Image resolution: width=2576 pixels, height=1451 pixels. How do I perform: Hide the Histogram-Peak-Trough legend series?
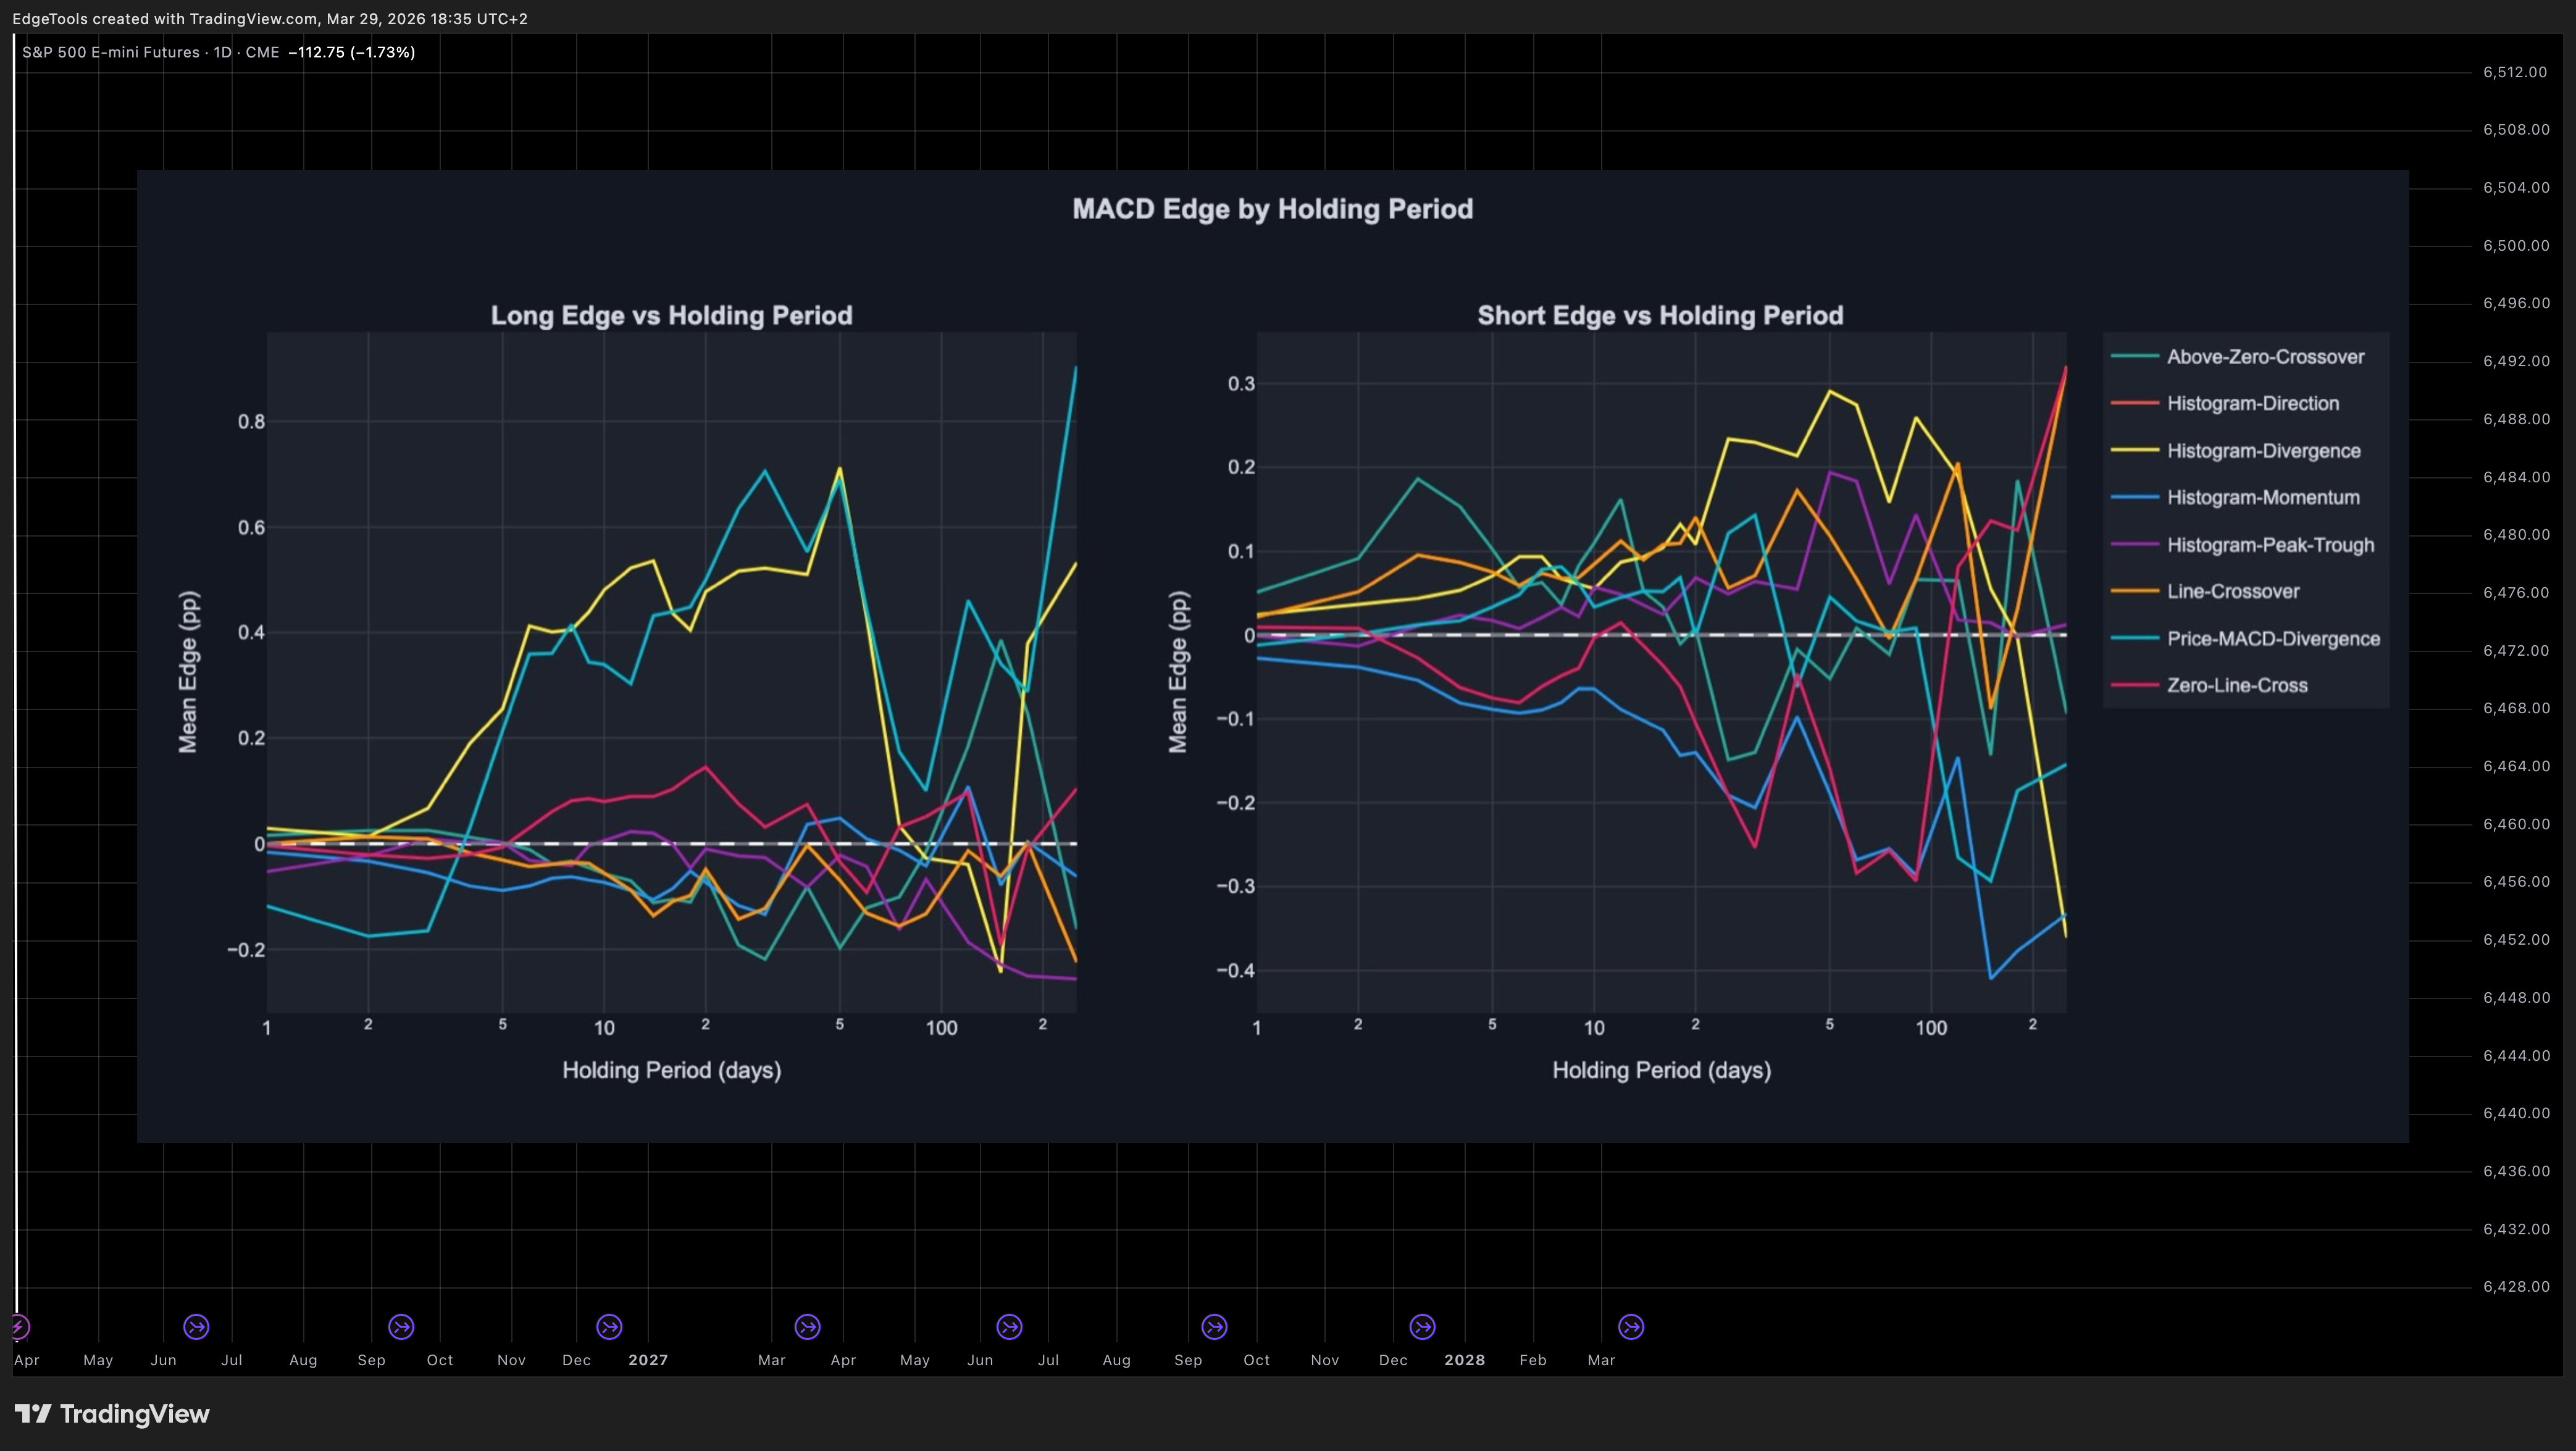click(2242, 545)
